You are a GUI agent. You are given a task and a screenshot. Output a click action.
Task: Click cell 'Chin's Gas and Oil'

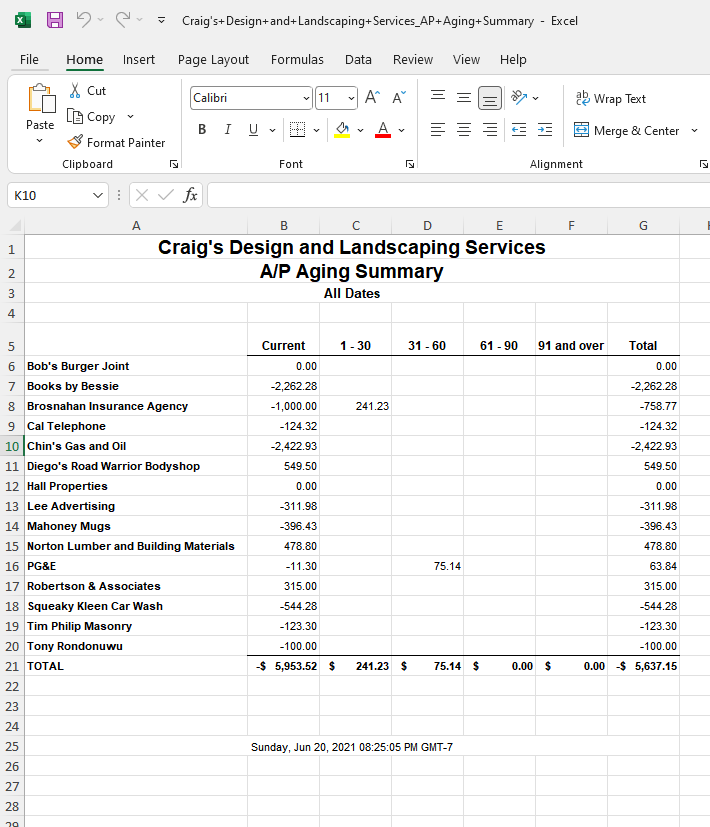(x=136, y=446)
